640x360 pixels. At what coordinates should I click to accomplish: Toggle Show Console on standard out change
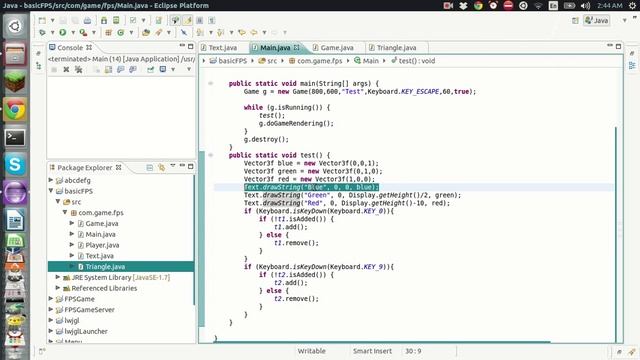[120, 70]
